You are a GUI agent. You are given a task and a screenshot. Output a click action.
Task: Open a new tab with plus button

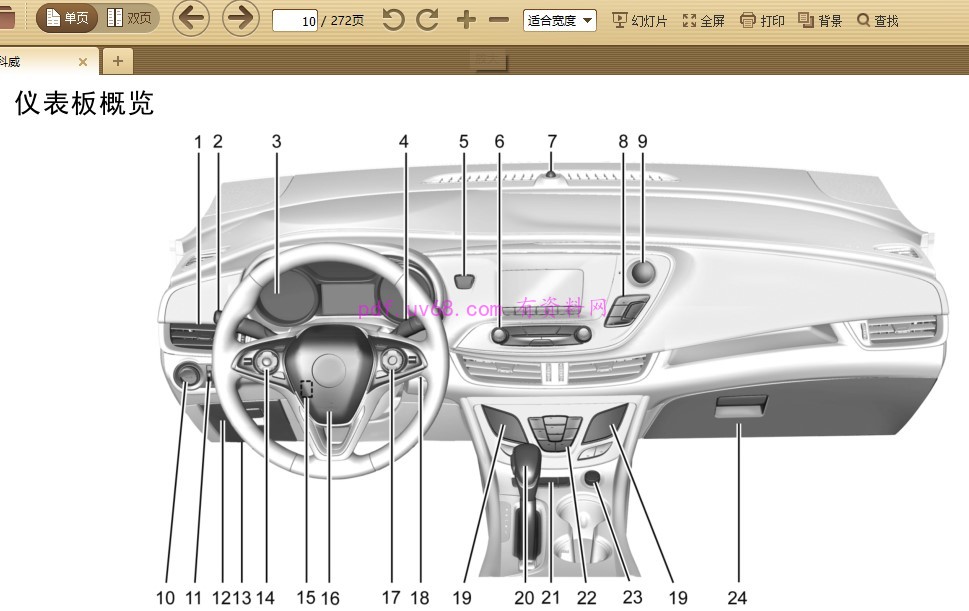[117, 61]
